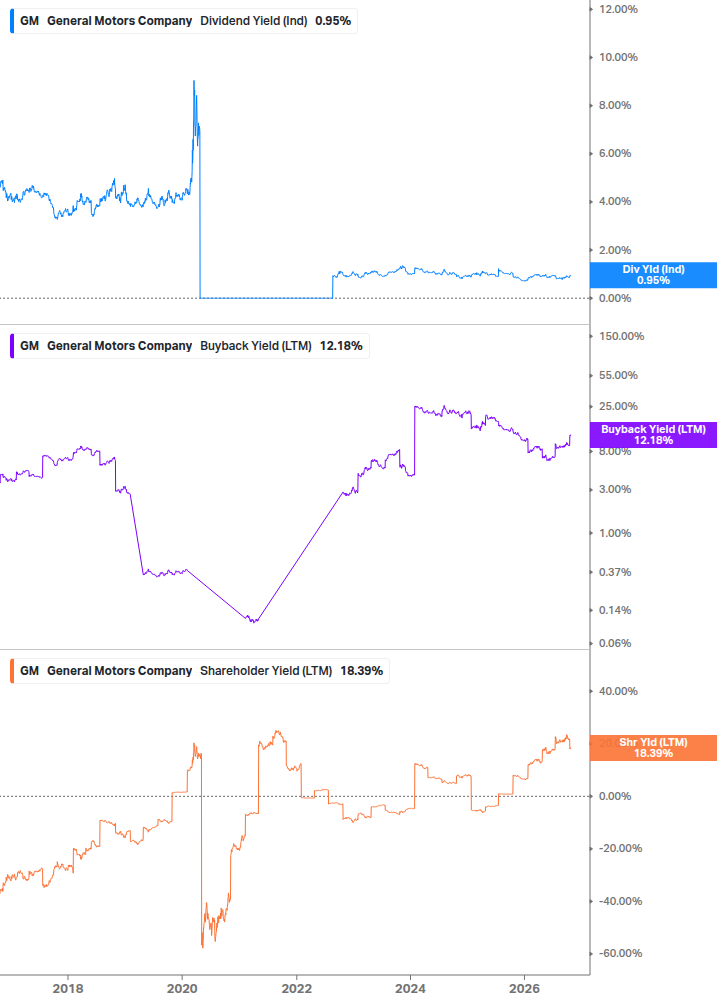Click the Shareholder Yield (LTM) legend label

tap(266, 671)
